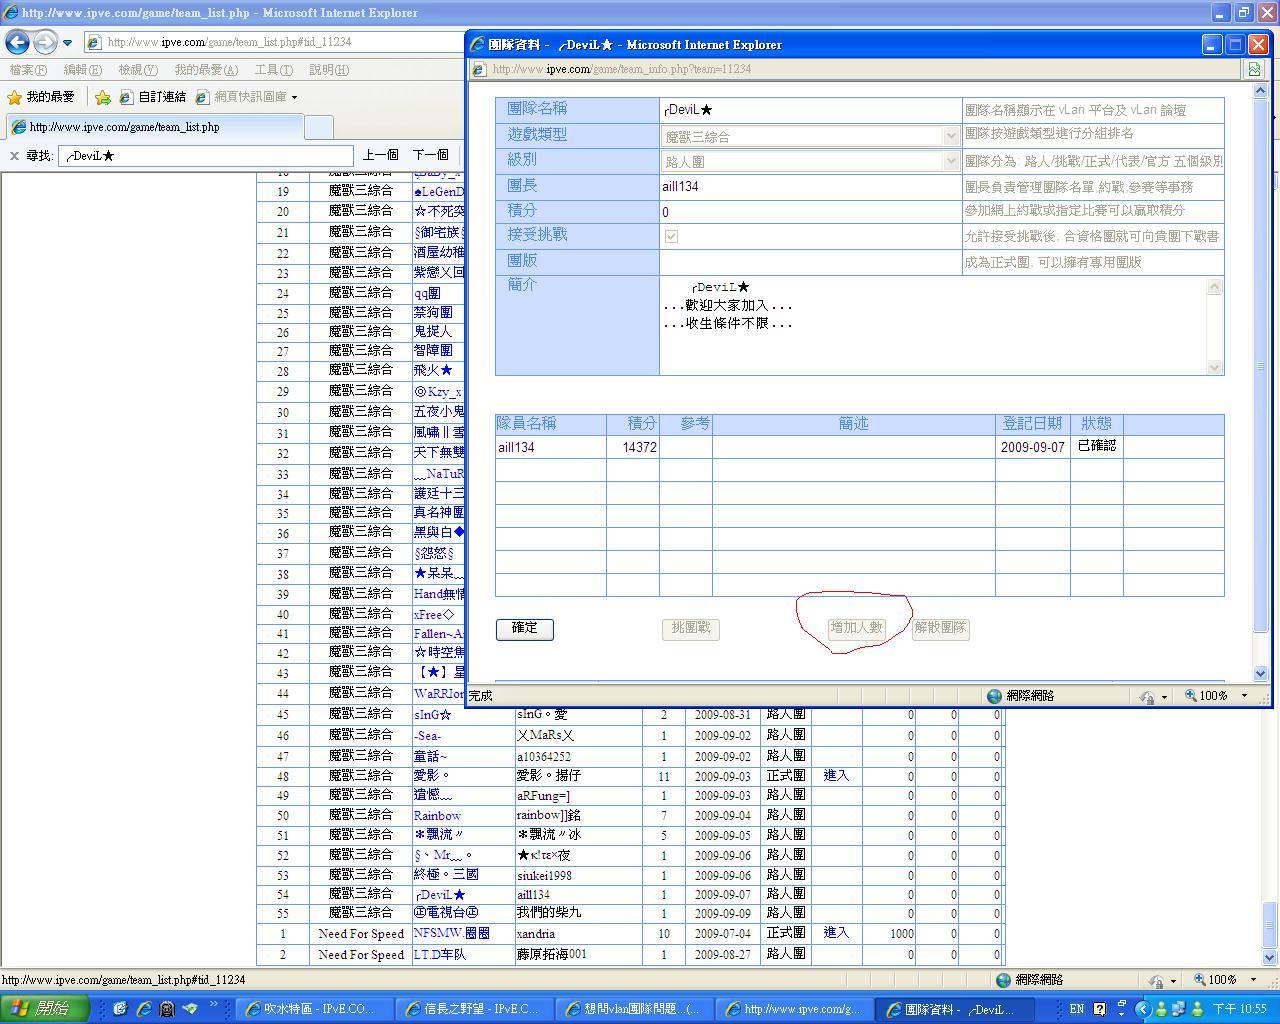Open the recent pages dropdown arrow
The height and width of the screenshot is (1024, 1280).
point(67,42)
